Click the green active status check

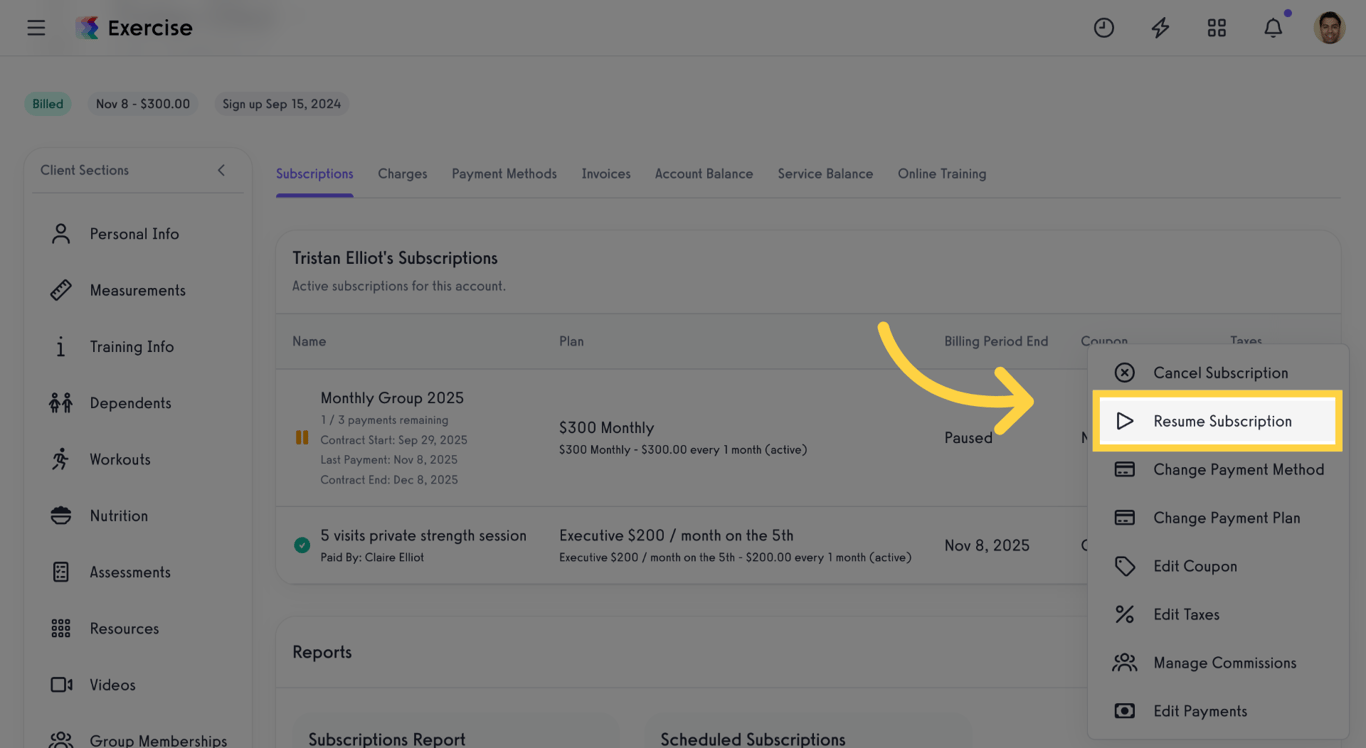(301, 544)
